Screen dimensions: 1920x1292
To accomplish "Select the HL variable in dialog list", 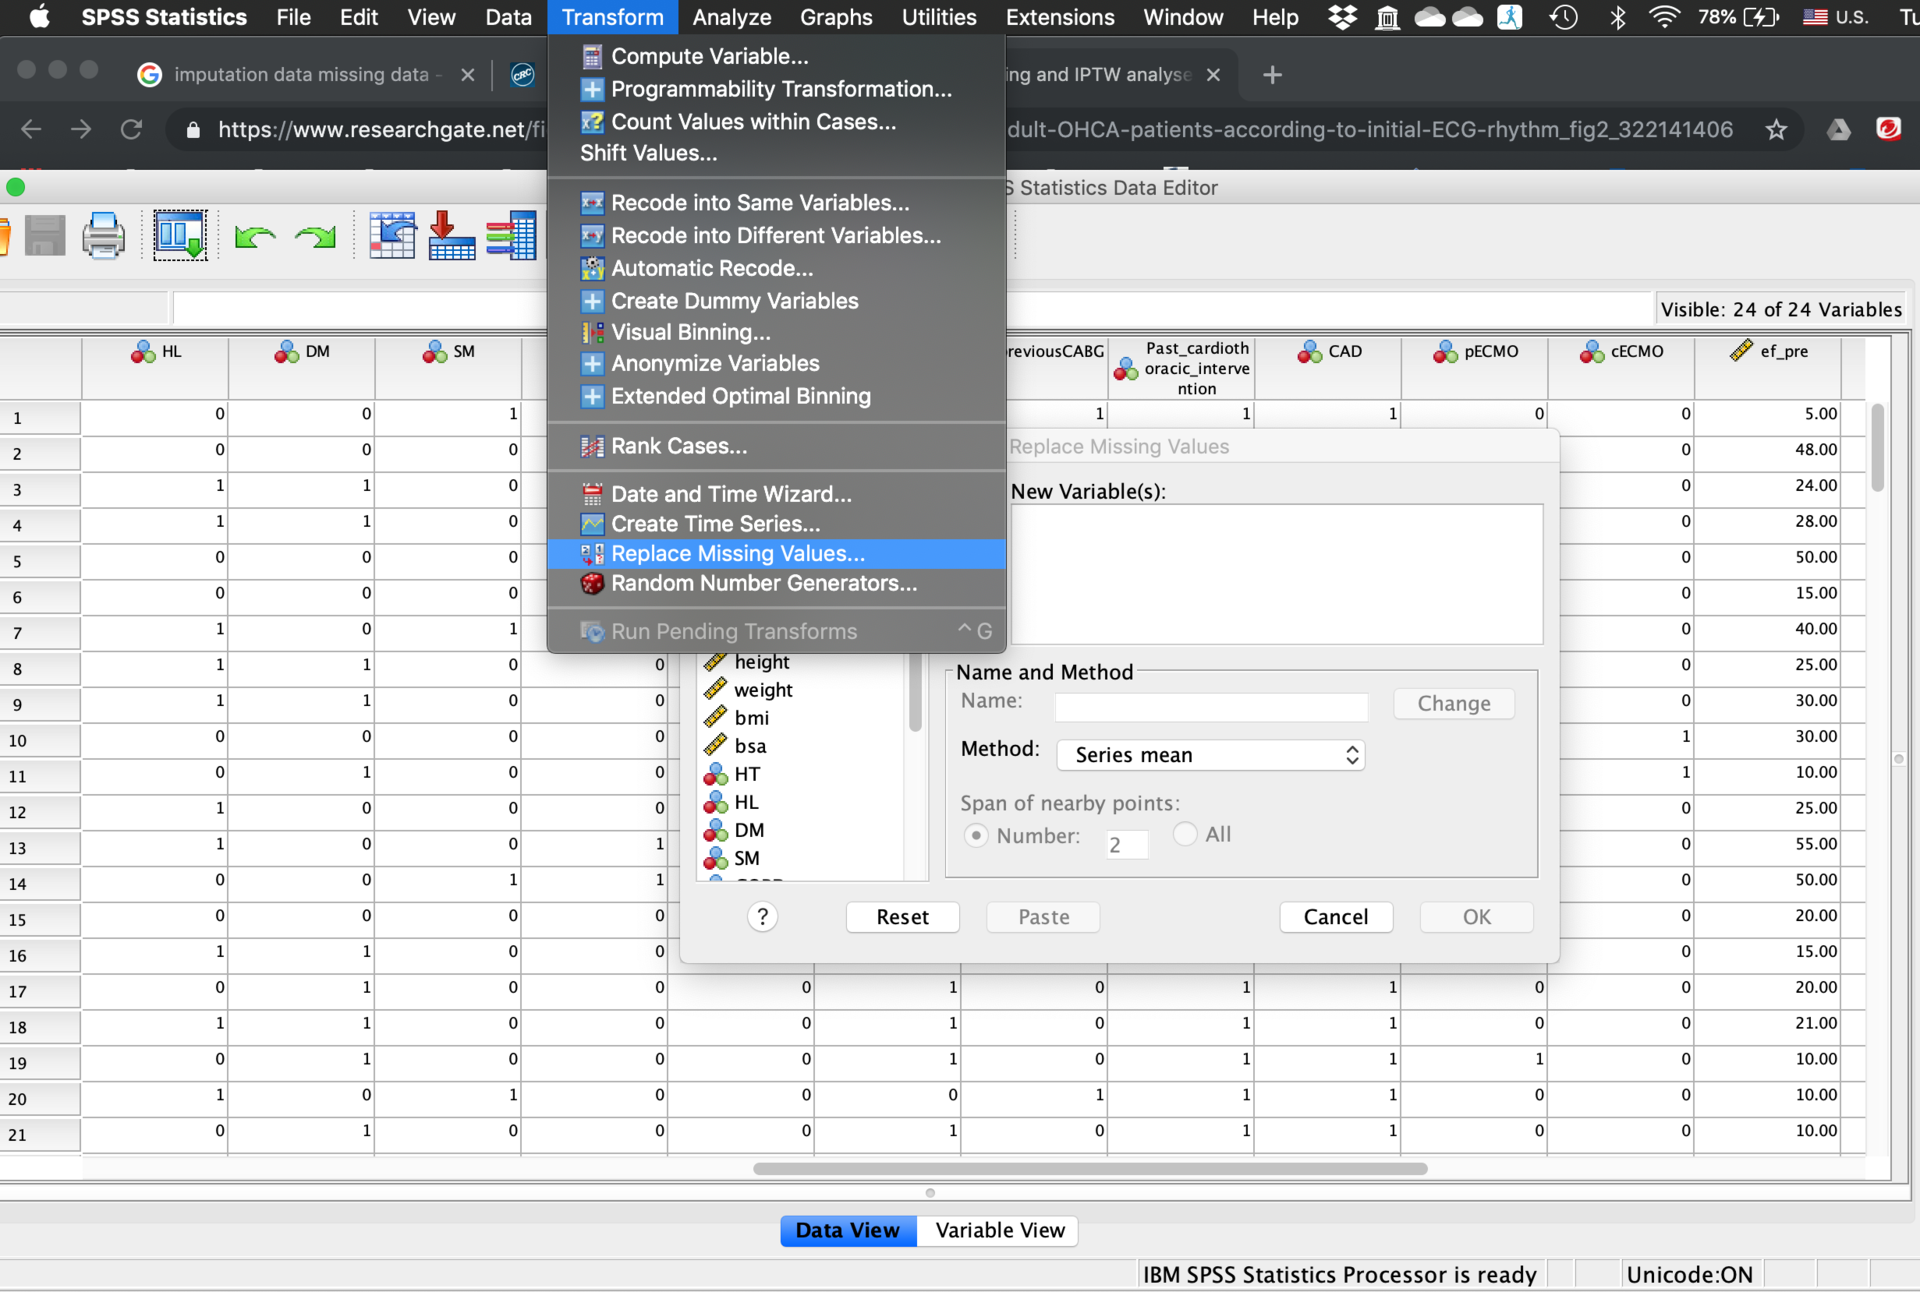I will tap(746, 802).
